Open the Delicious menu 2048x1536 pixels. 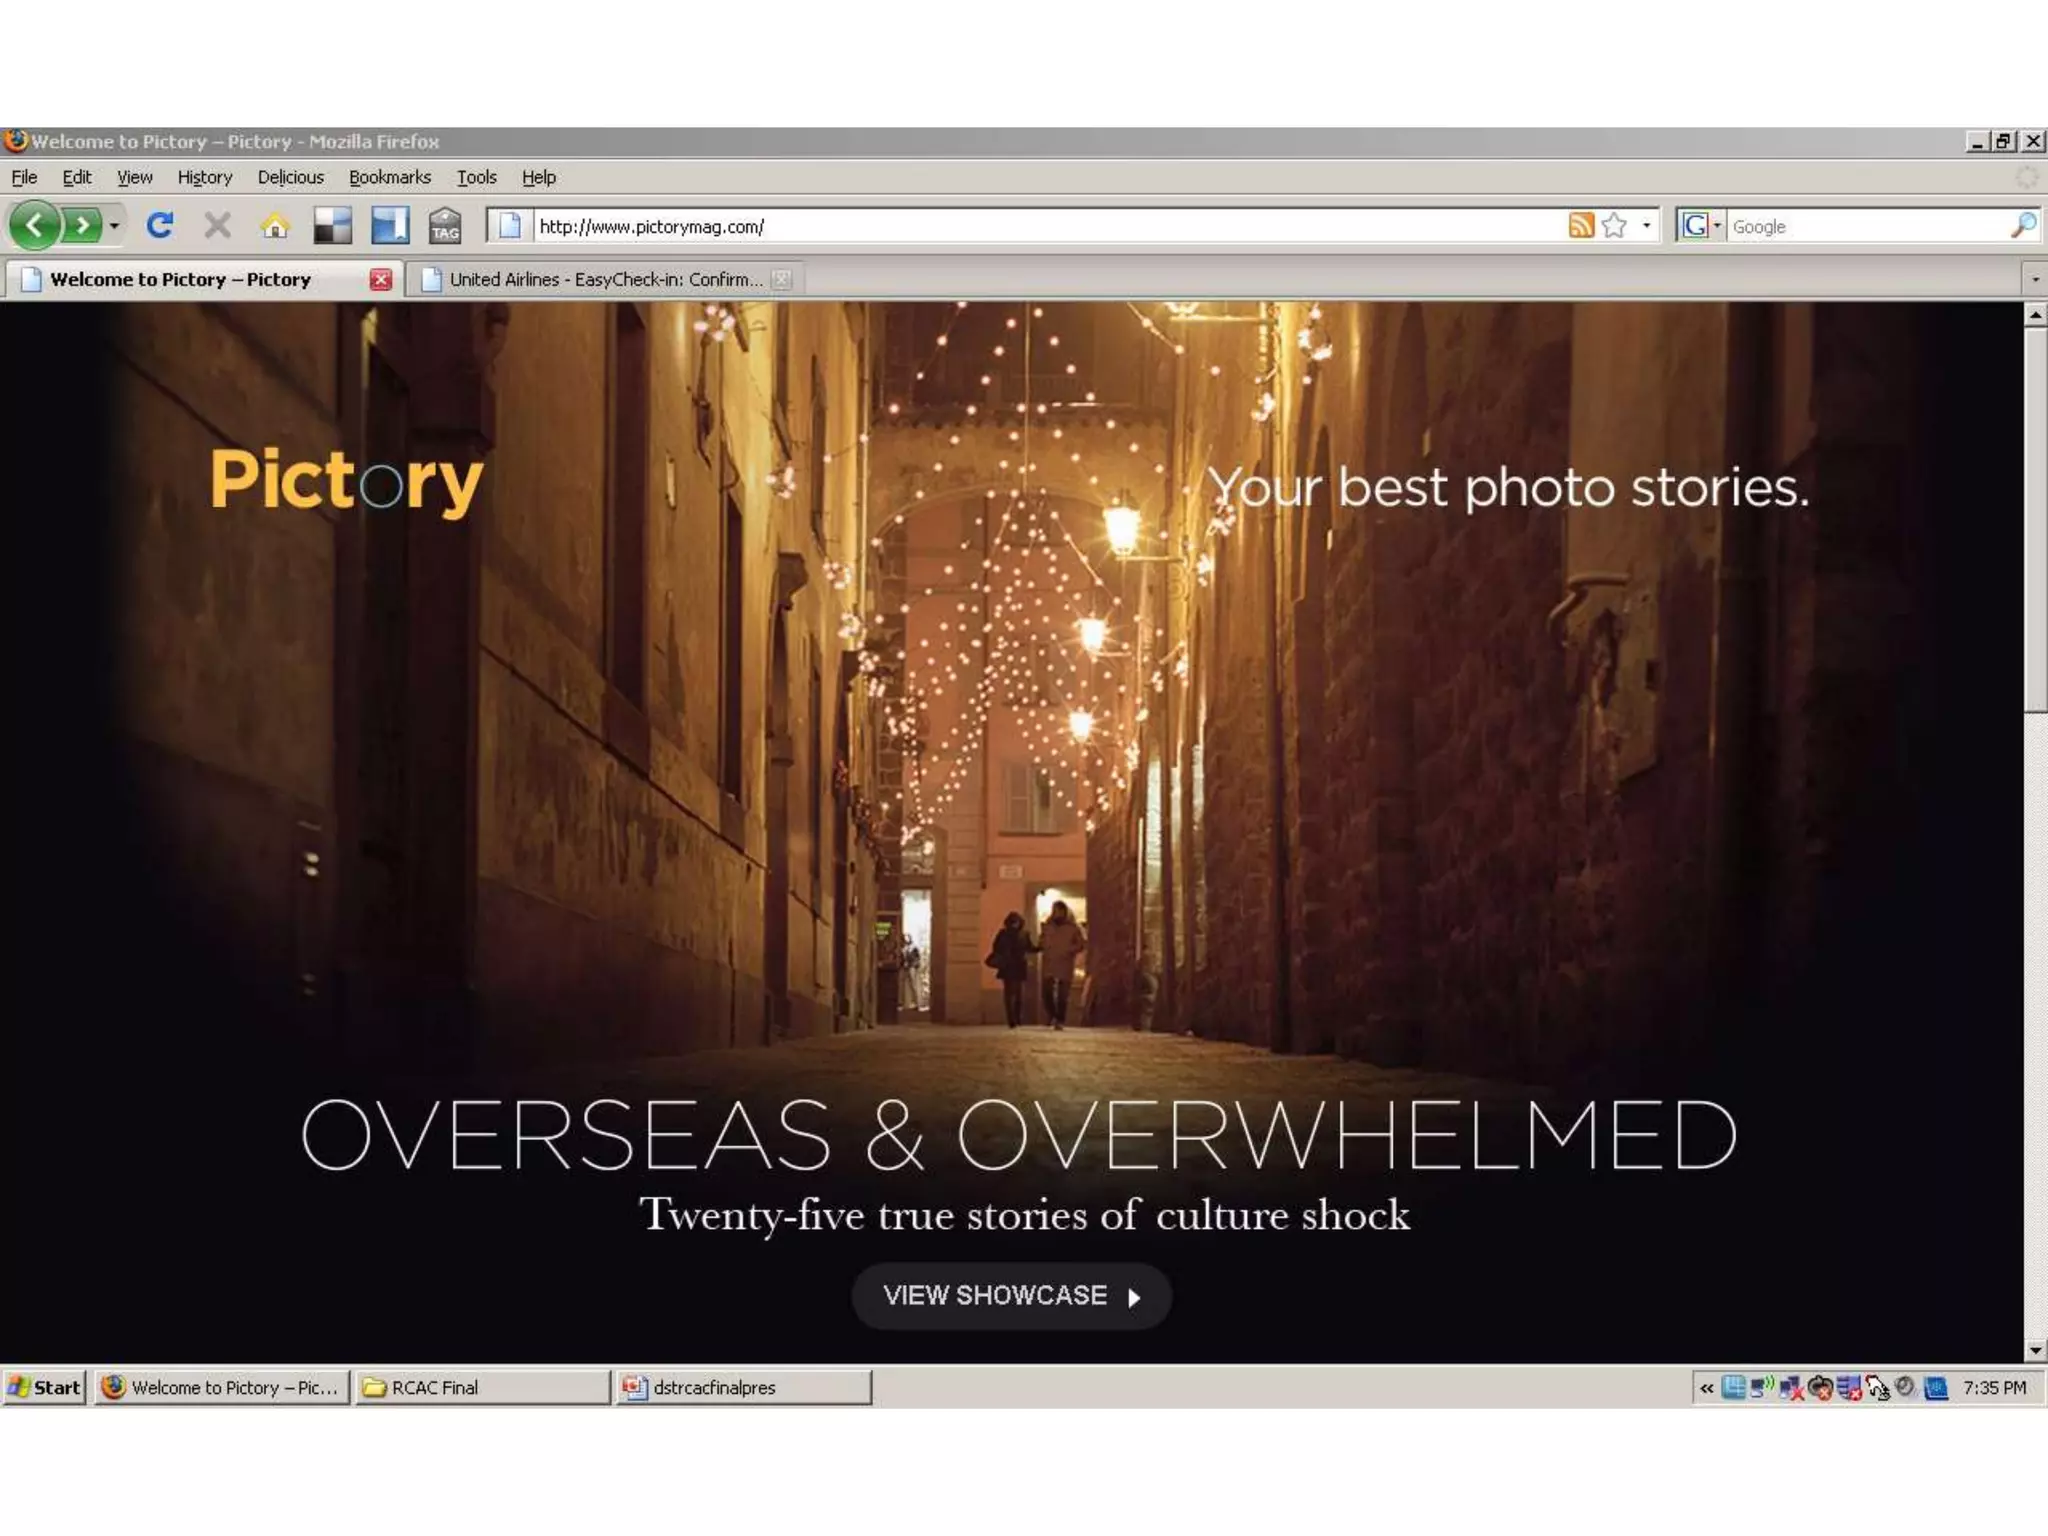290,178
